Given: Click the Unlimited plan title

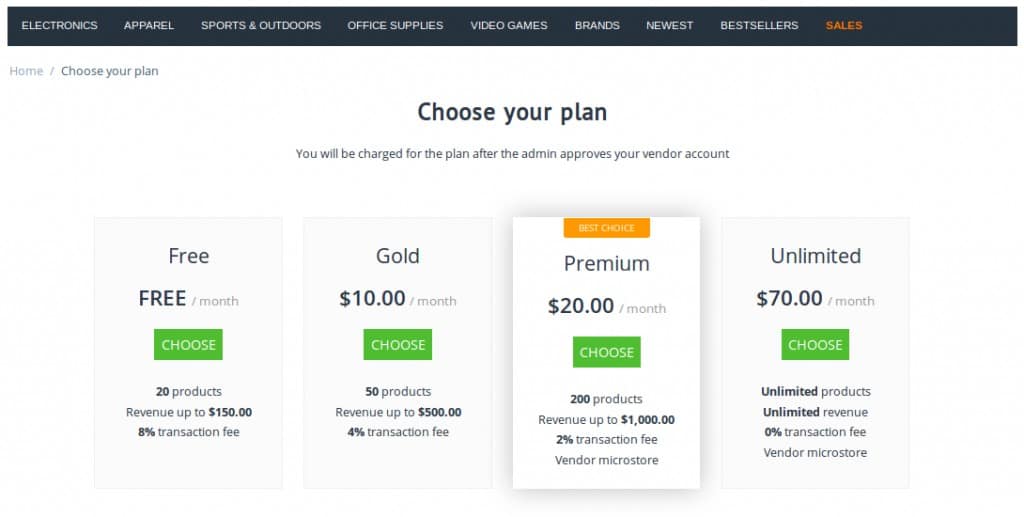Looking at the screenshot, I should tap(816, 256).
